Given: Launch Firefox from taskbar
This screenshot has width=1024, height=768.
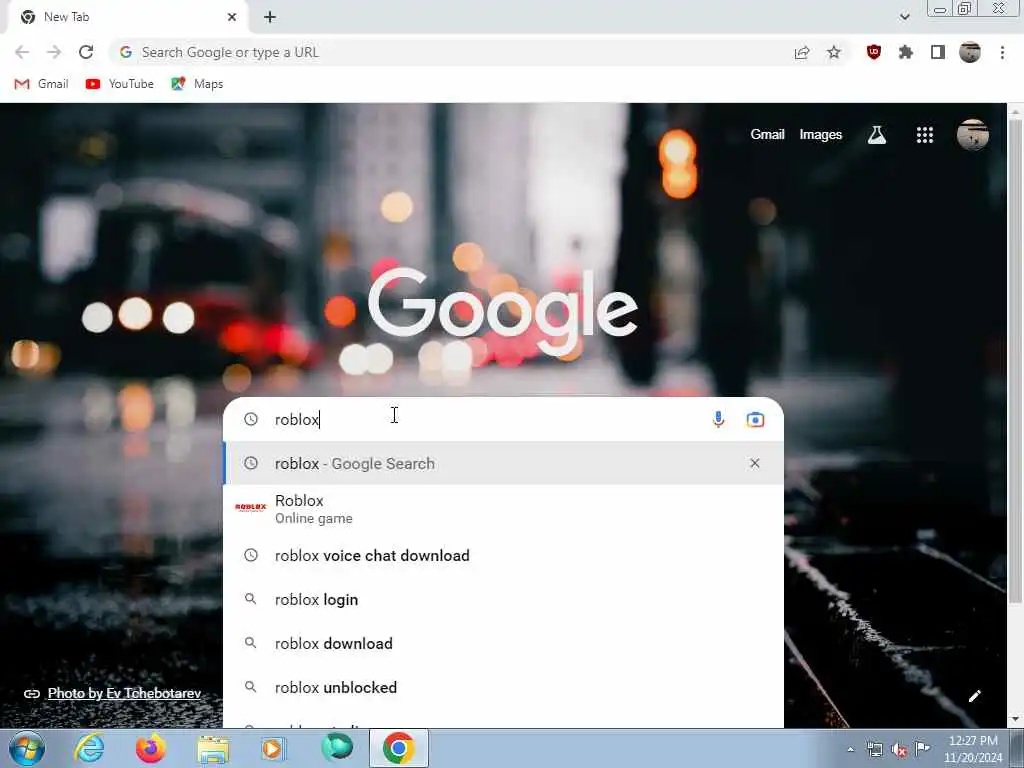Looking at the screenshot, I should pyautogui.click(x=150, y=748).
